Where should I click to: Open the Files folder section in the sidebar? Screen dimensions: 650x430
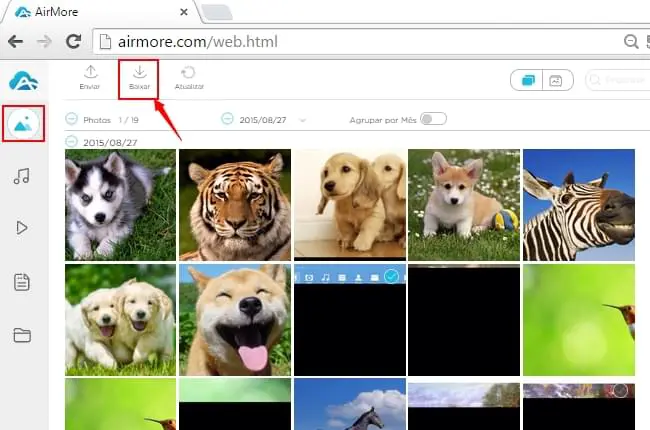click(x=22, y=335)
